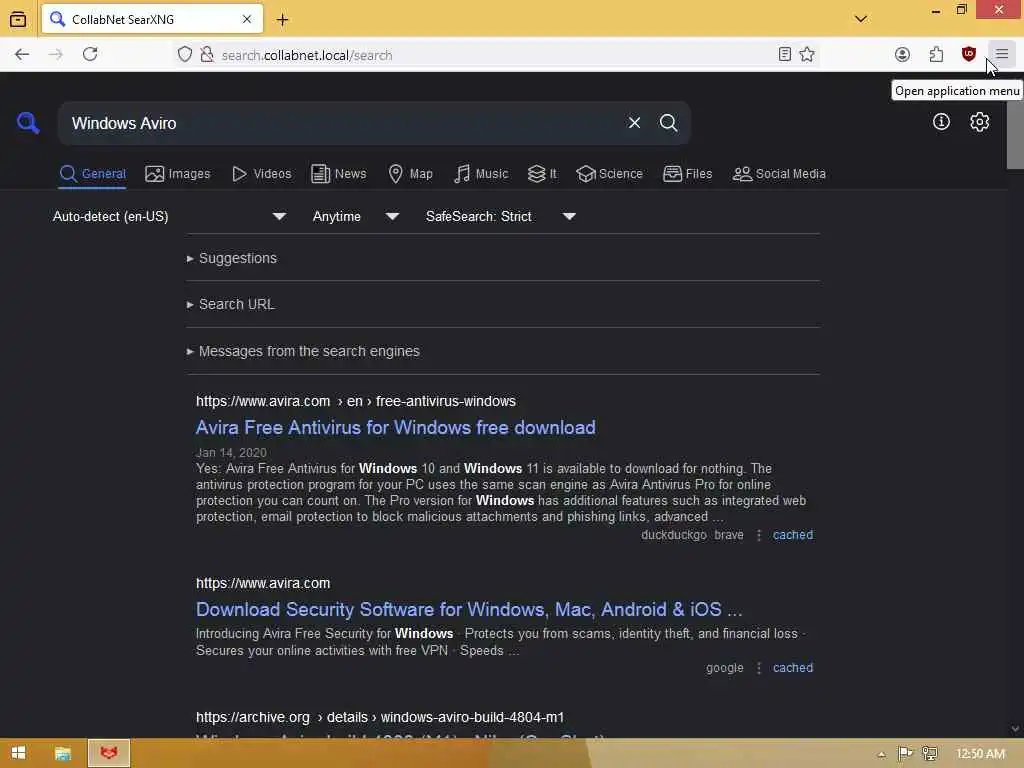Open the more options dots beside duckduckgo brave

(758, 535)
